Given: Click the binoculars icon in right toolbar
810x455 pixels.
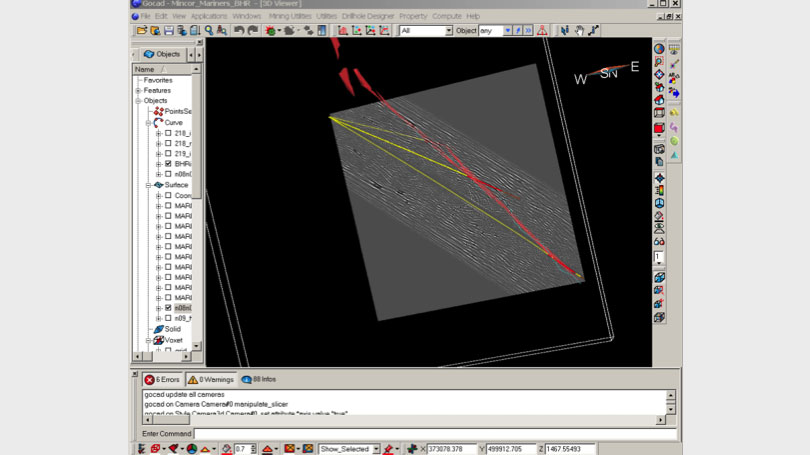Looking at the screenshot, I should pyautogui.click(x=659, y=241).
